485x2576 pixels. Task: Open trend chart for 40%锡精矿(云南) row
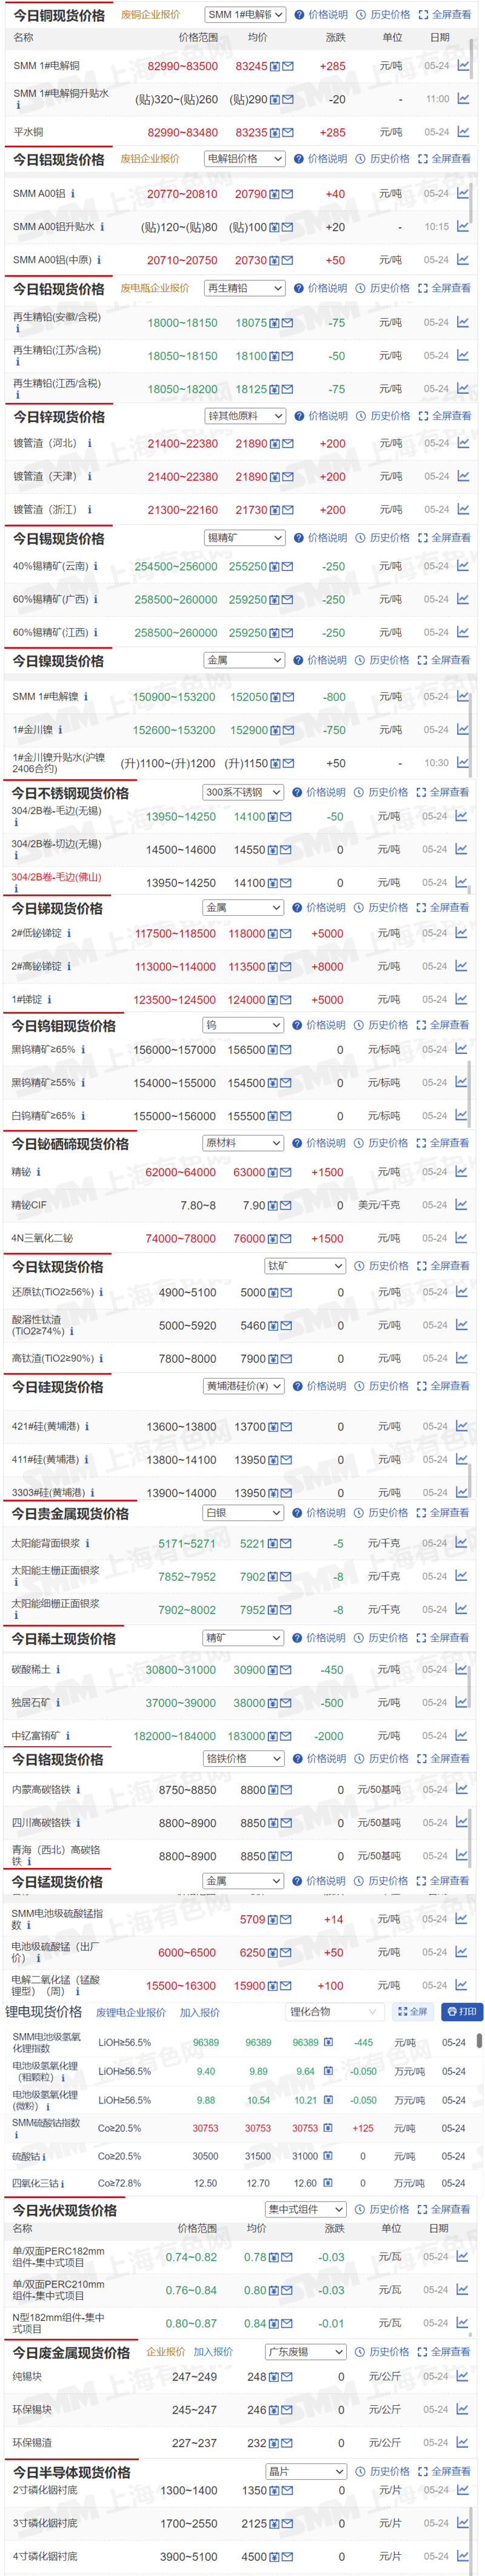462,566
